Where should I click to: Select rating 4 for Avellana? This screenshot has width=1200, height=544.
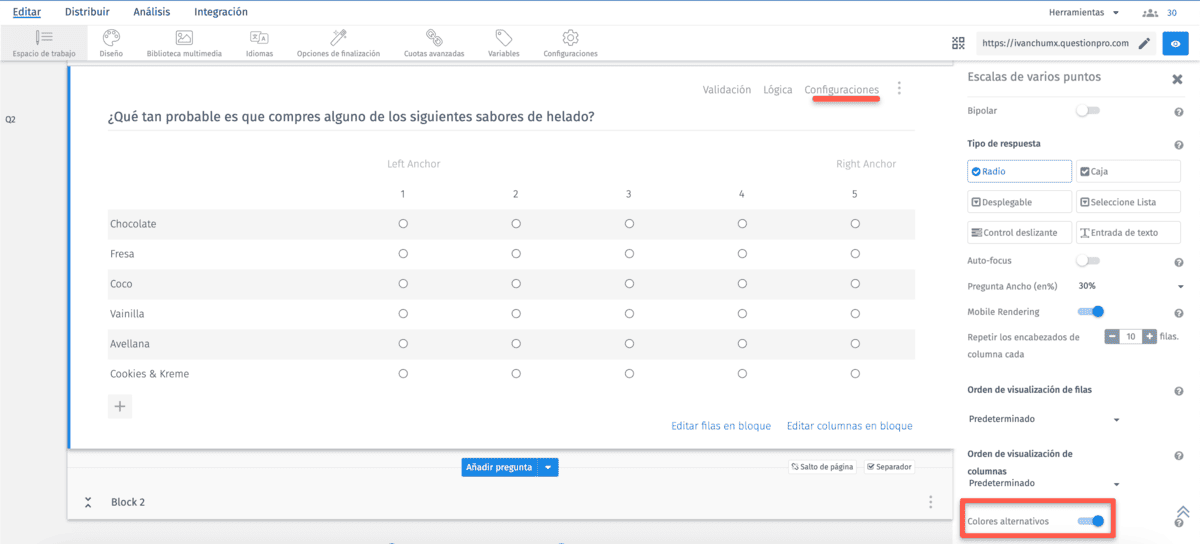click(742, 344)
